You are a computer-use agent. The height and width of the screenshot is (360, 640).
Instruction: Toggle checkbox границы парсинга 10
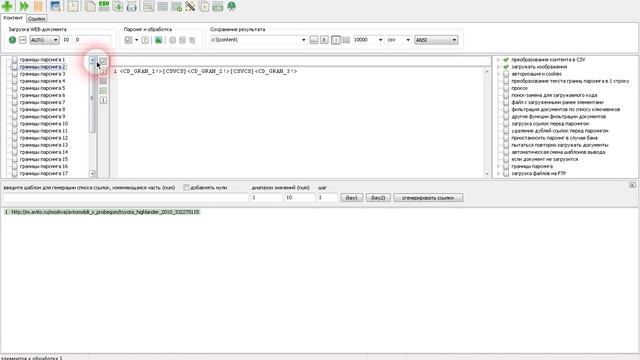tap(15, 124)
